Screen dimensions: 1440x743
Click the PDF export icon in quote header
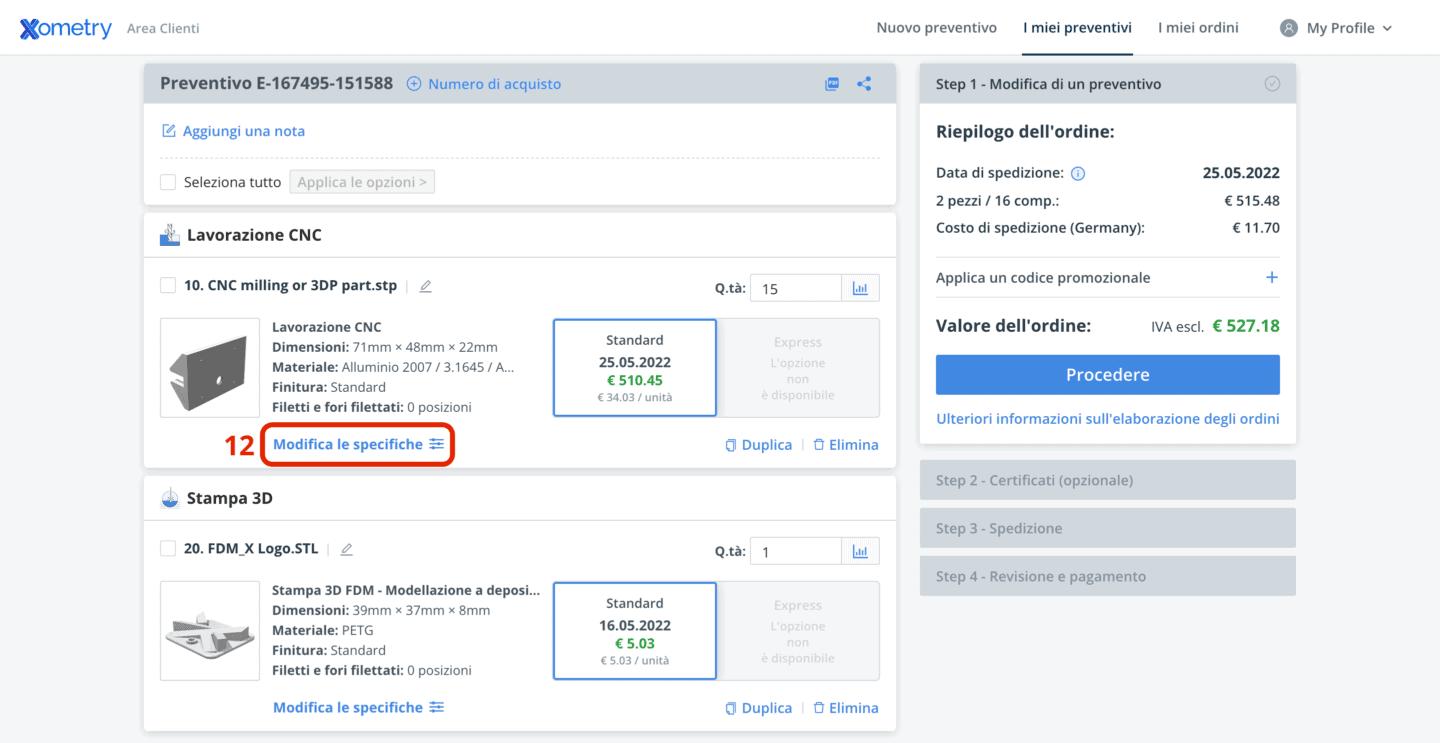tap(831, 84)
